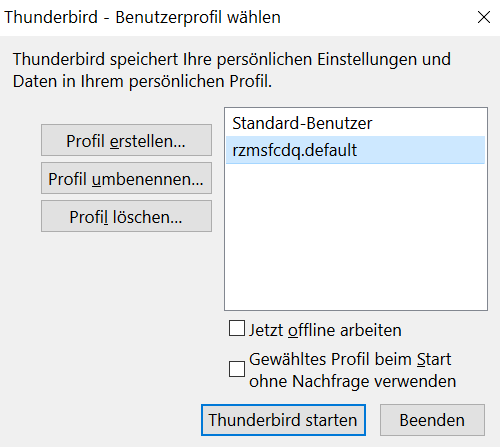Enable the Jetzt offline arbeiten checkbox

point(237,328)
